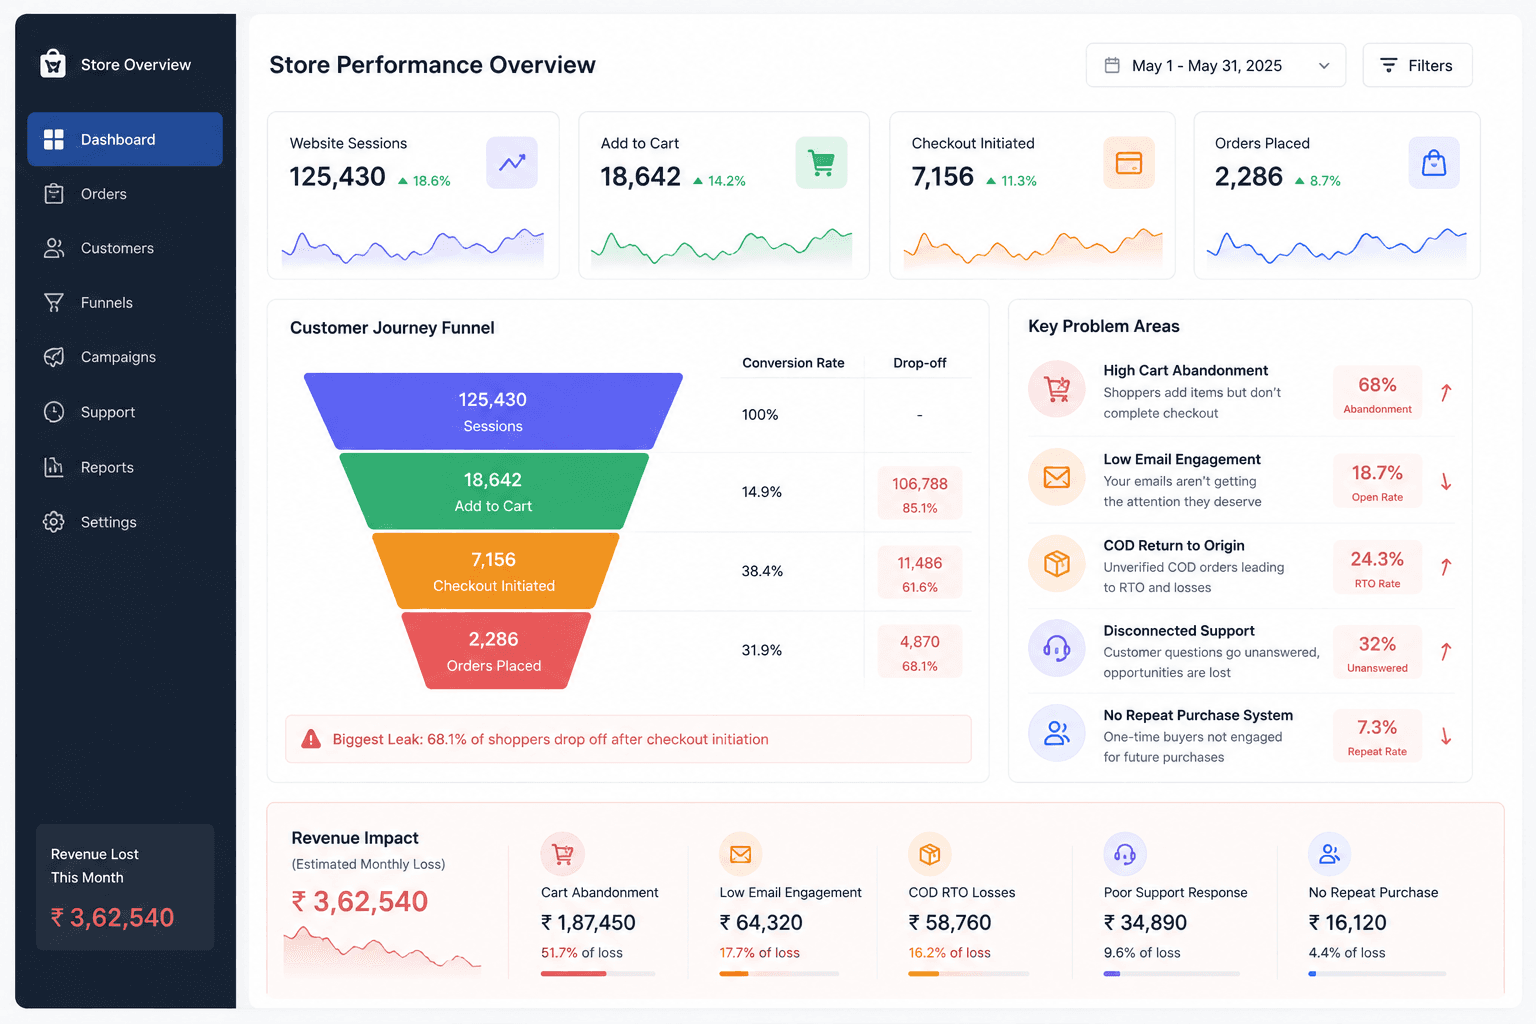Navigate to Funnels in the sidebar
The height and width of the screenshot is (1024, 1536).
coord(125,303)
